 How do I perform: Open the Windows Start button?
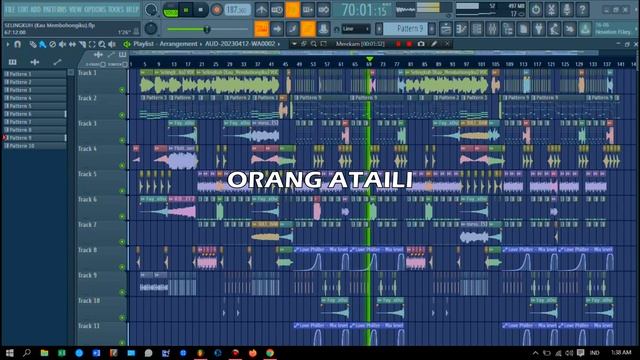pos(9,353)
